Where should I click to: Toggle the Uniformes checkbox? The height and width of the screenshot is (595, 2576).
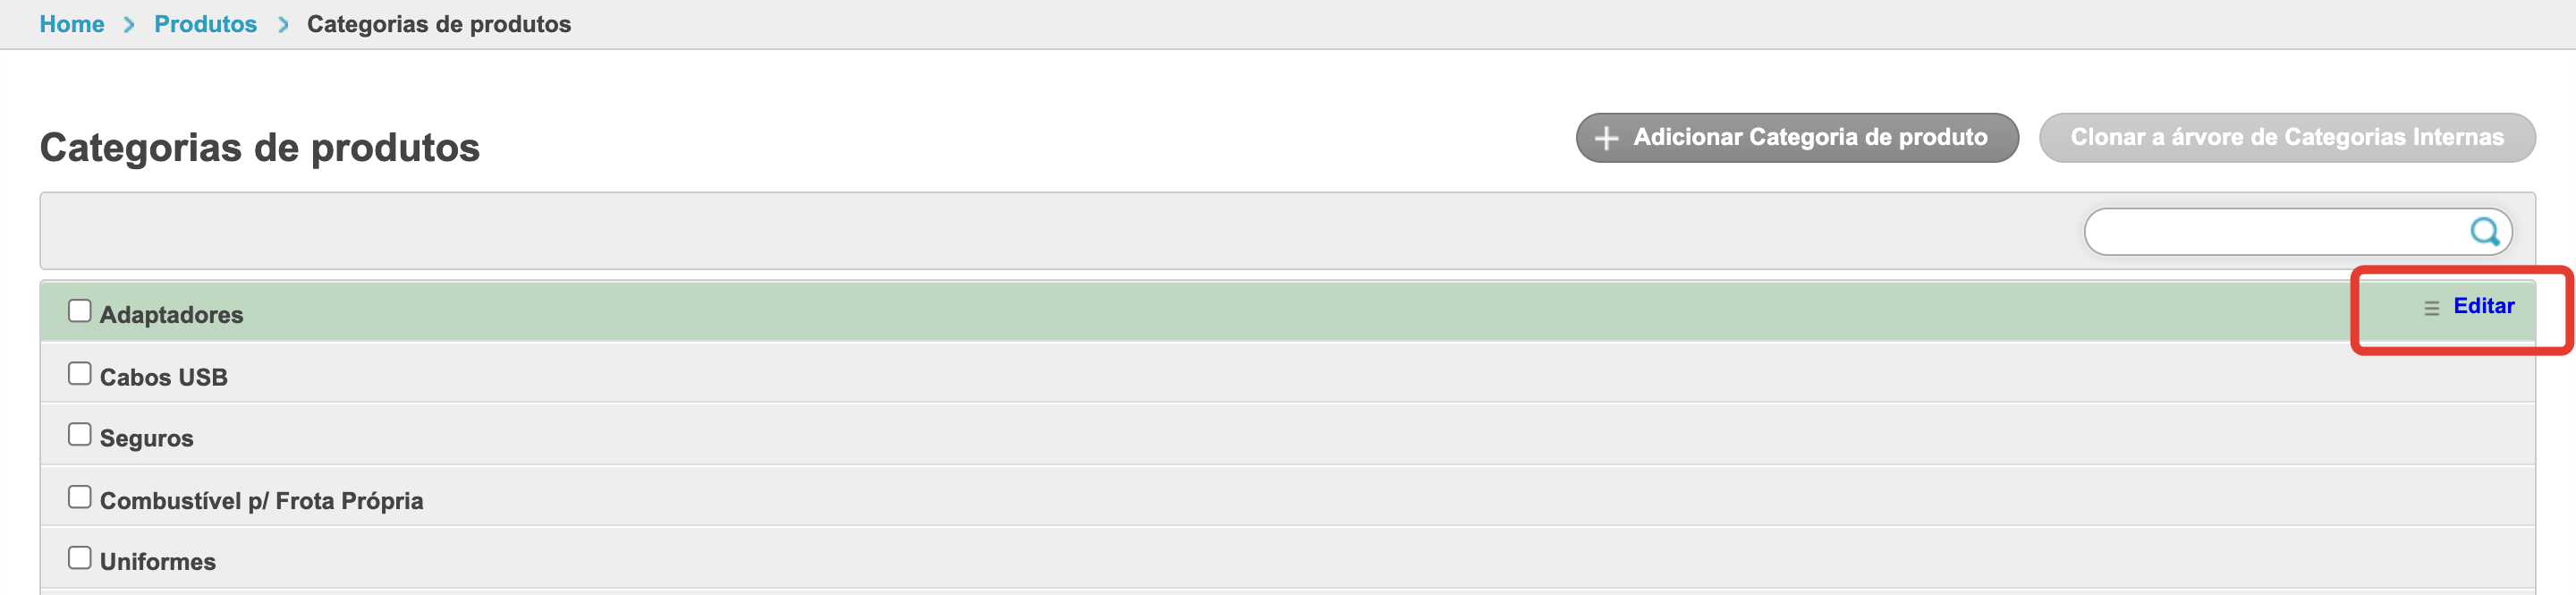(79, 558)
